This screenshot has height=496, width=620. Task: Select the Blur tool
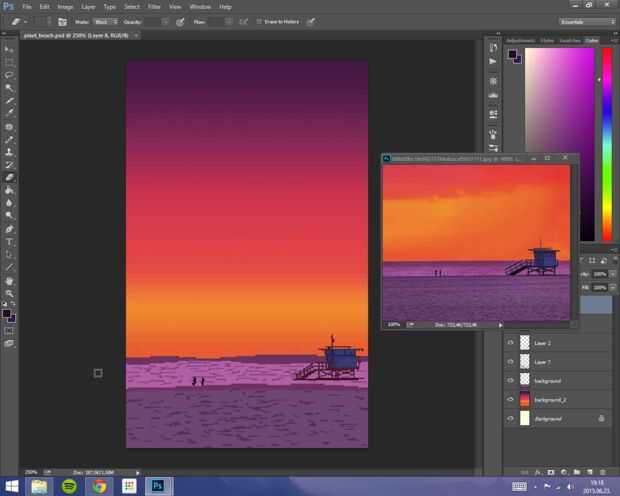pyautogui.click(x=9, y=203)
